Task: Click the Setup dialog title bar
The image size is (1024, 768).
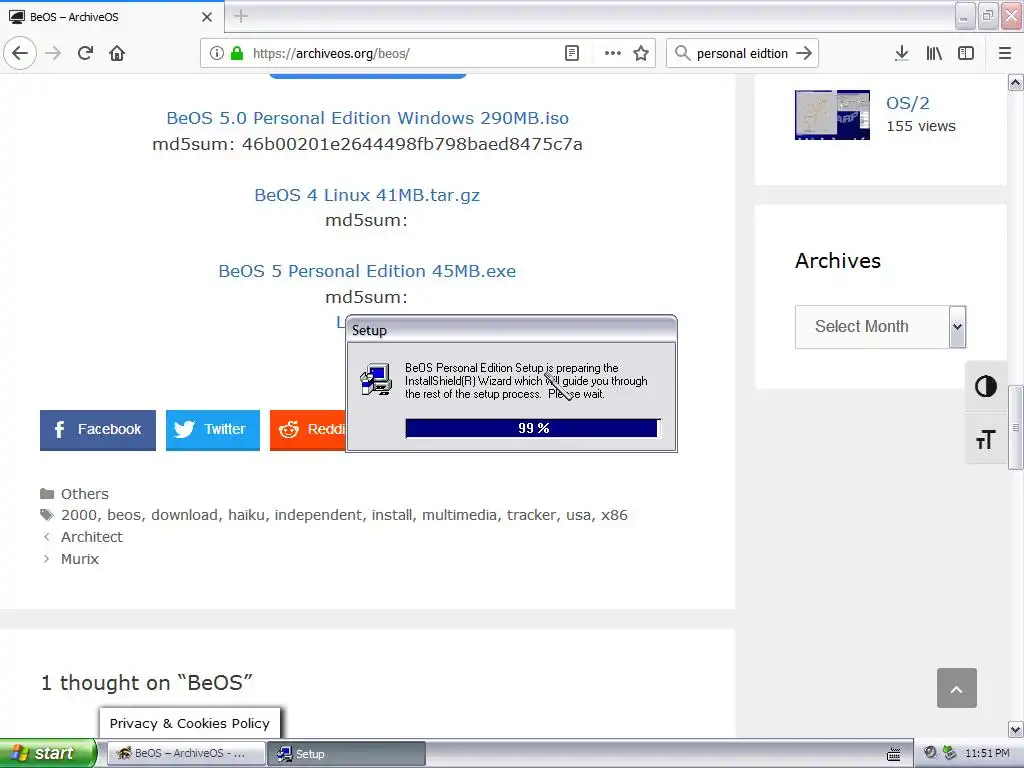Action: point(511,330)
